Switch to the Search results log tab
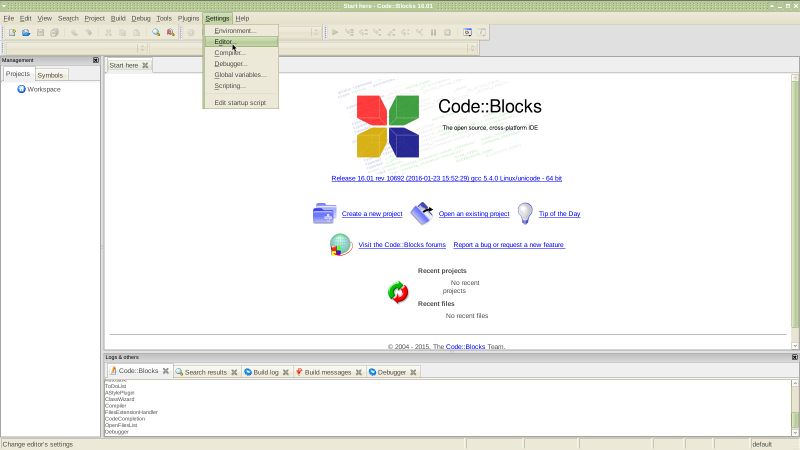800x450 pixels. [206, 372]
